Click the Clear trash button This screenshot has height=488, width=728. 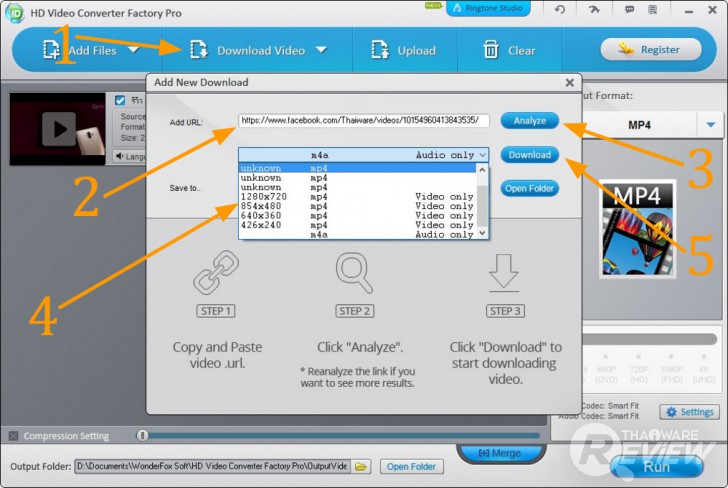(x=509, y=50)
